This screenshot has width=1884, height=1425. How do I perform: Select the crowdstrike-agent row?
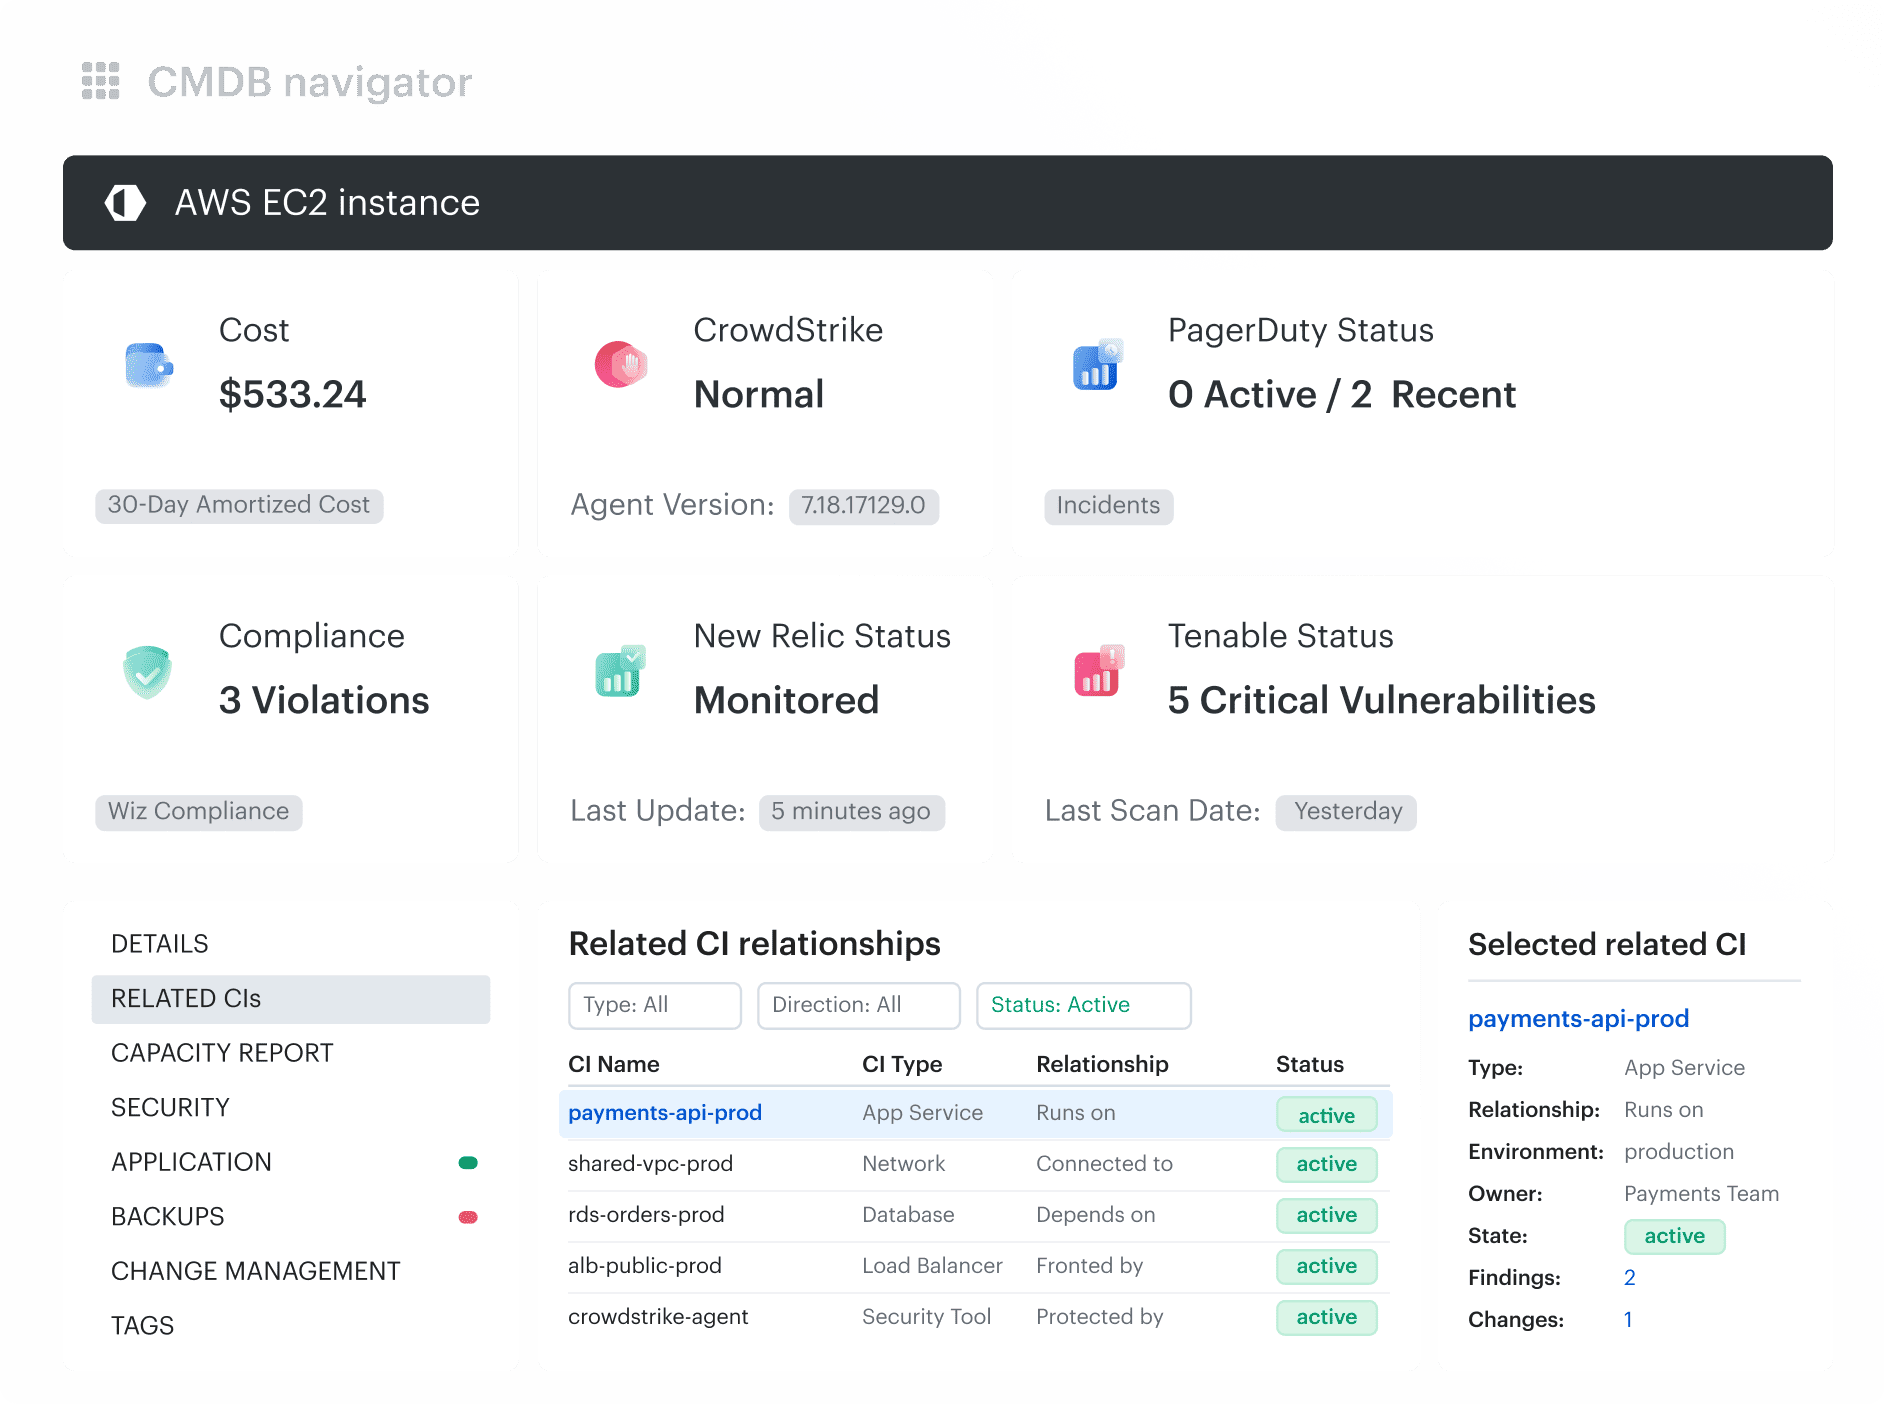coord(978,1318)
